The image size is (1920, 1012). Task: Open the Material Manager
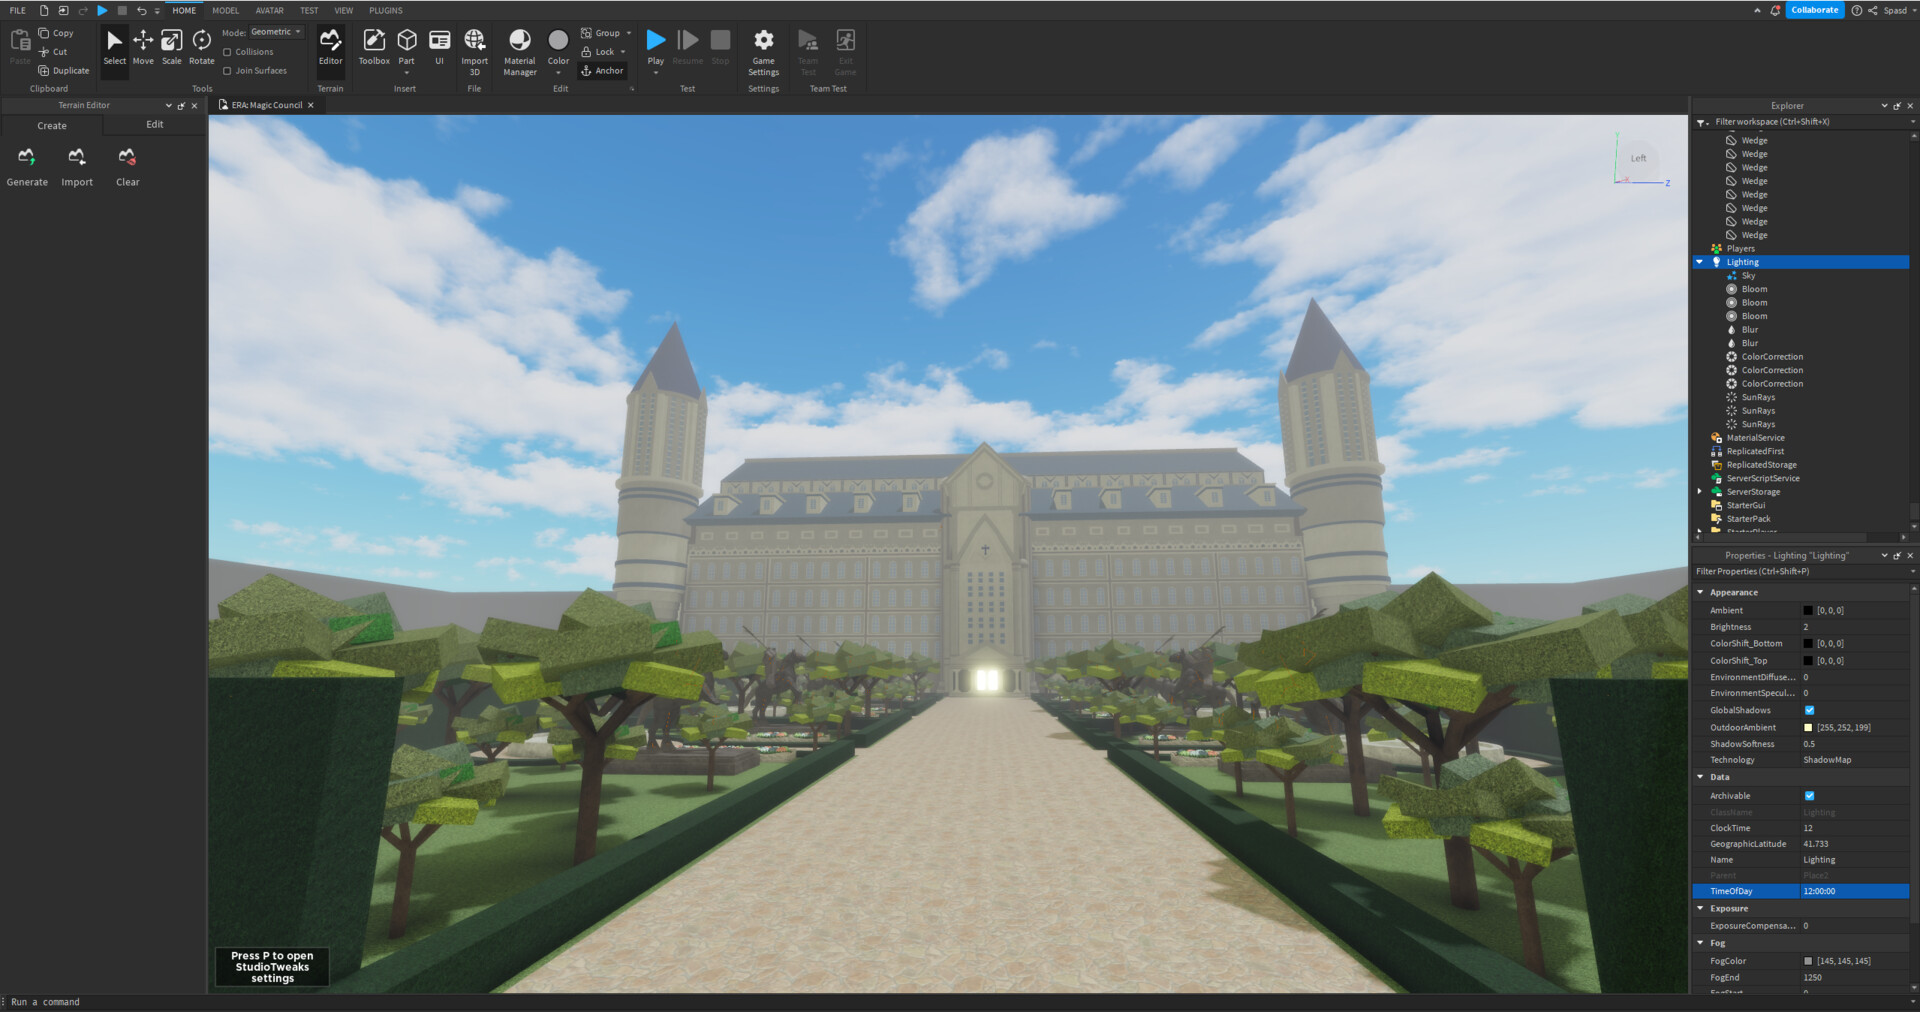[x=519, y=48]
